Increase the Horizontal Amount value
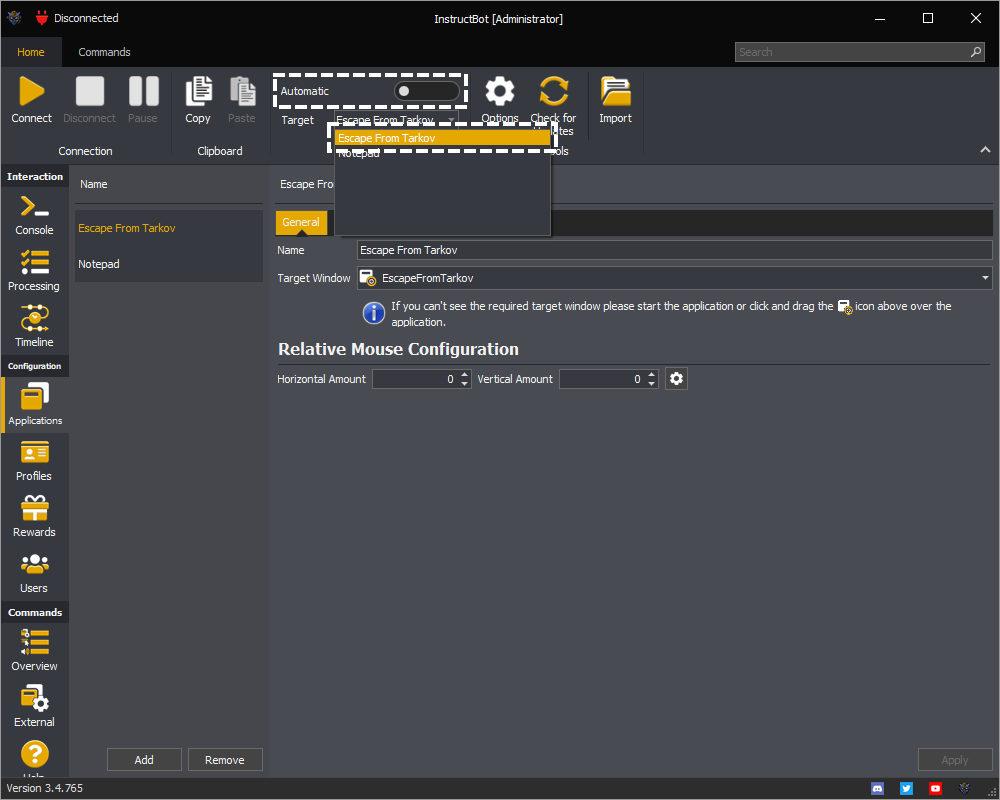The width and height of the screenshot is (1000, 800). [464, 374]
